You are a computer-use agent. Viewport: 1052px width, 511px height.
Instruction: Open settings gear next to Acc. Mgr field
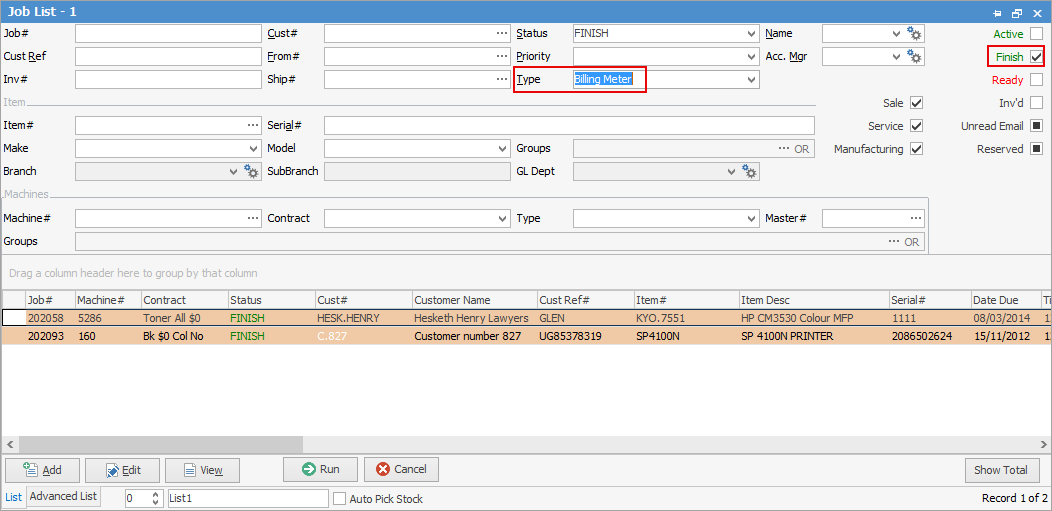click(x=914, y=57)
